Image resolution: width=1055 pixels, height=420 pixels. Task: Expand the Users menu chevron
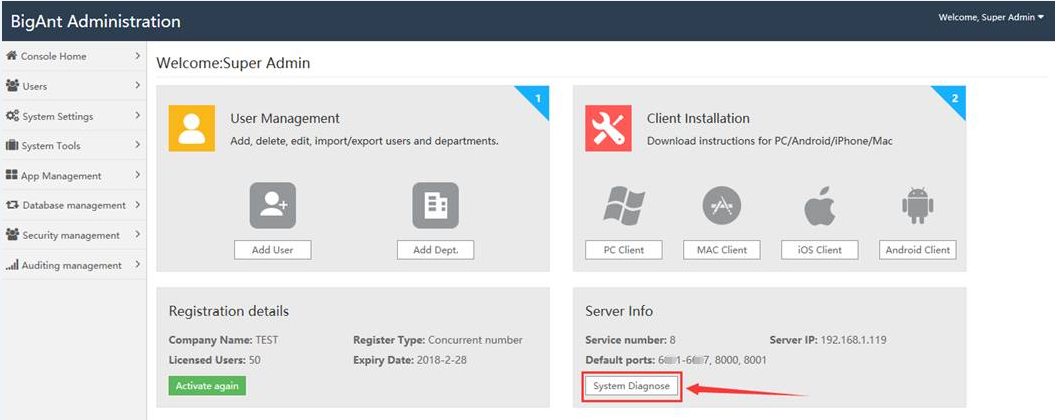(137, 85)
